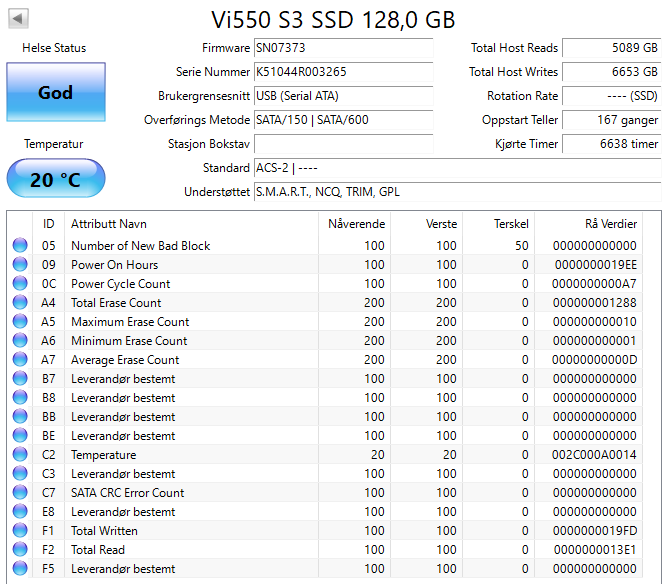Click status orb for Total Erase Count
This screenshot has height=584, width=669.
[20, 302]
